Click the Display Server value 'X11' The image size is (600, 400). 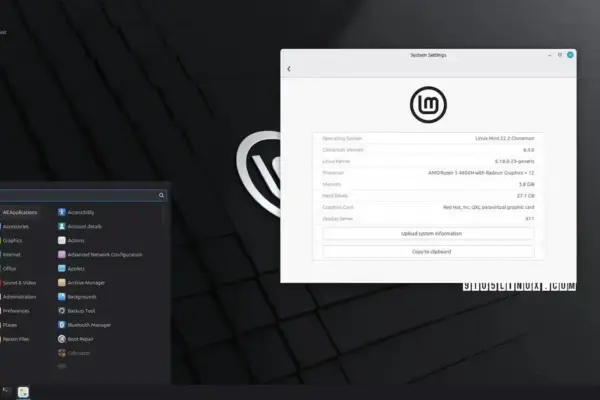click(x=530, y=219)
